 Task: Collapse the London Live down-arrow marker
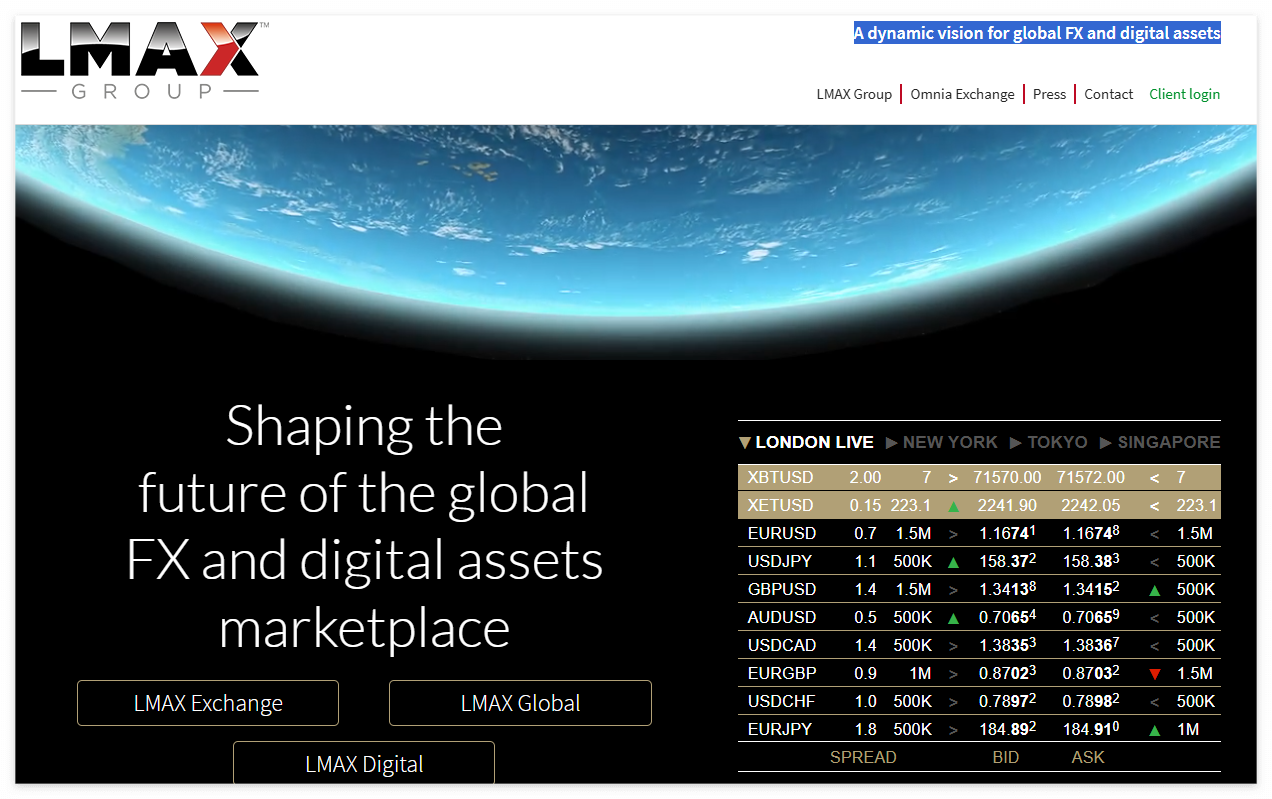(744, 442)
